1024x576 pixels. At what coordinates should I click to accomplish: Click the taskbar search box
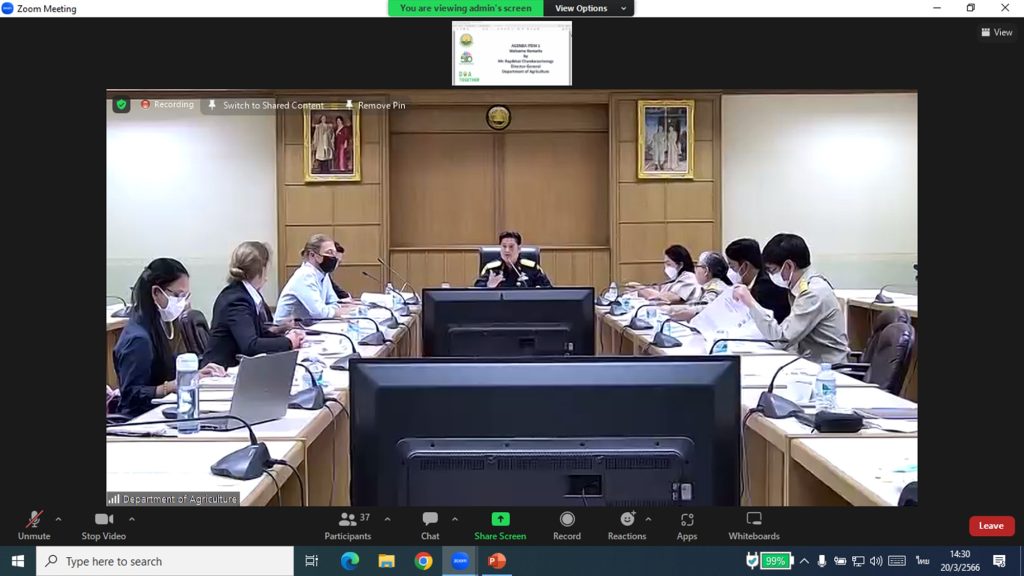coord(165,561)
